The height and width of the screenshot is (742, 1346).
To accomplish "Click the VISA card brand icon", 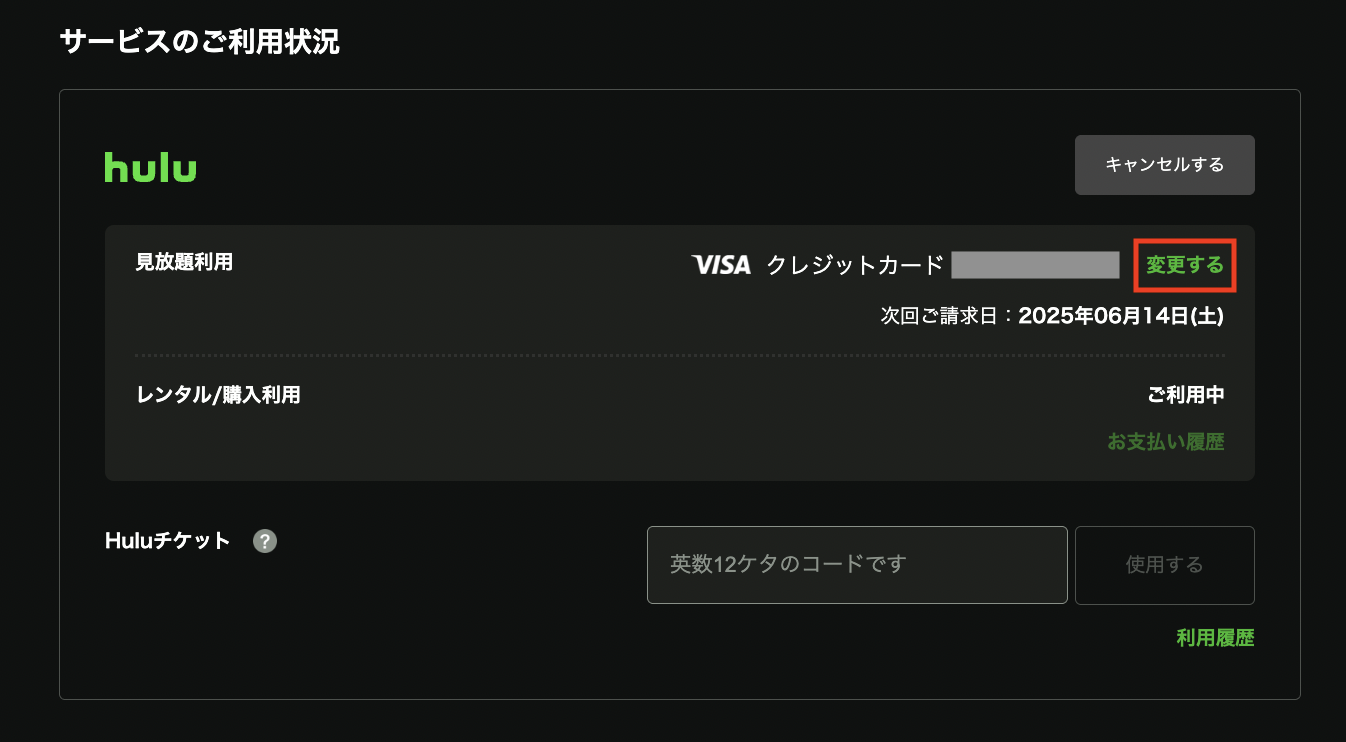I will [x=722, y=265].
